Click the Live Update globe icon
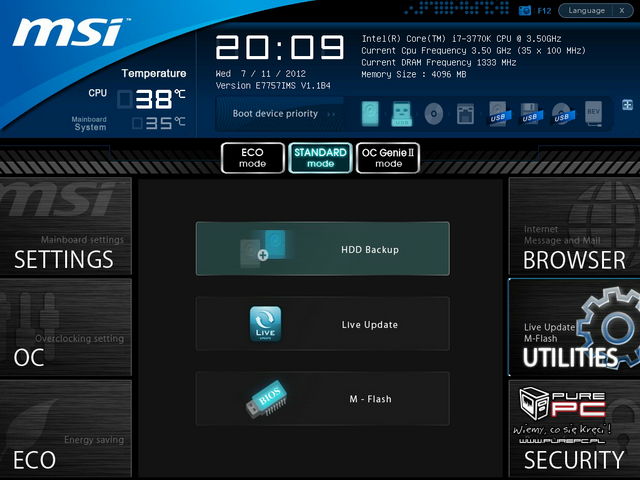The width and height of the screenshot is (640, 480). 265,324
